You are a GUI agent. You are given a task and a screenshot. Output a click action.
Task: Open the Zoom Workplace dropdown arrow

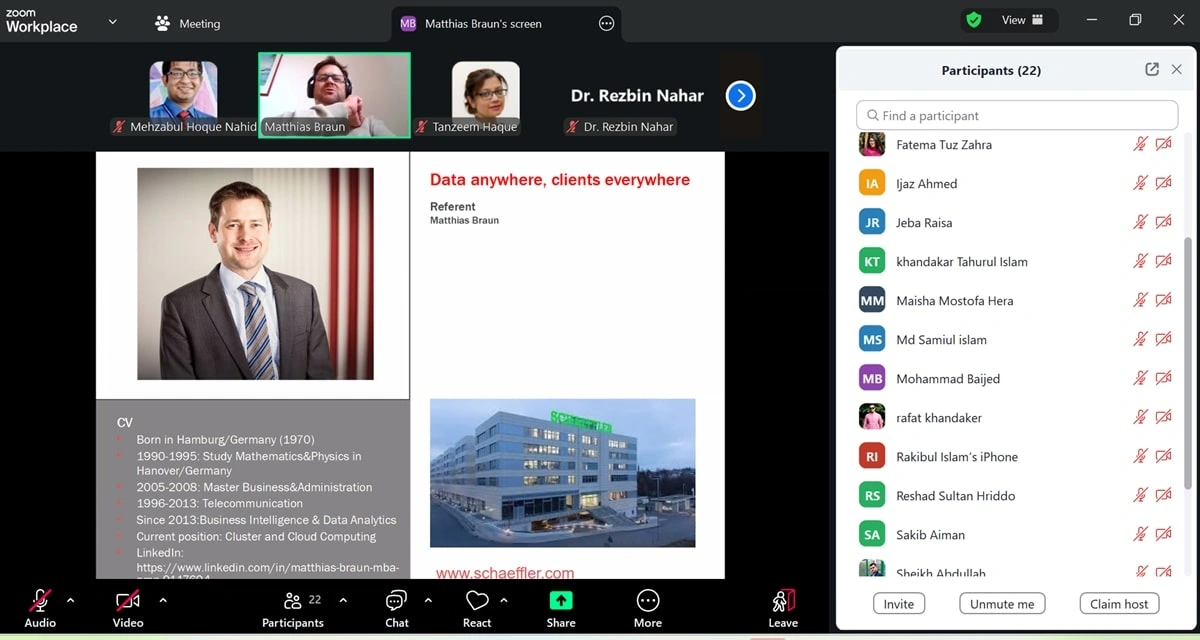point(113,22)
